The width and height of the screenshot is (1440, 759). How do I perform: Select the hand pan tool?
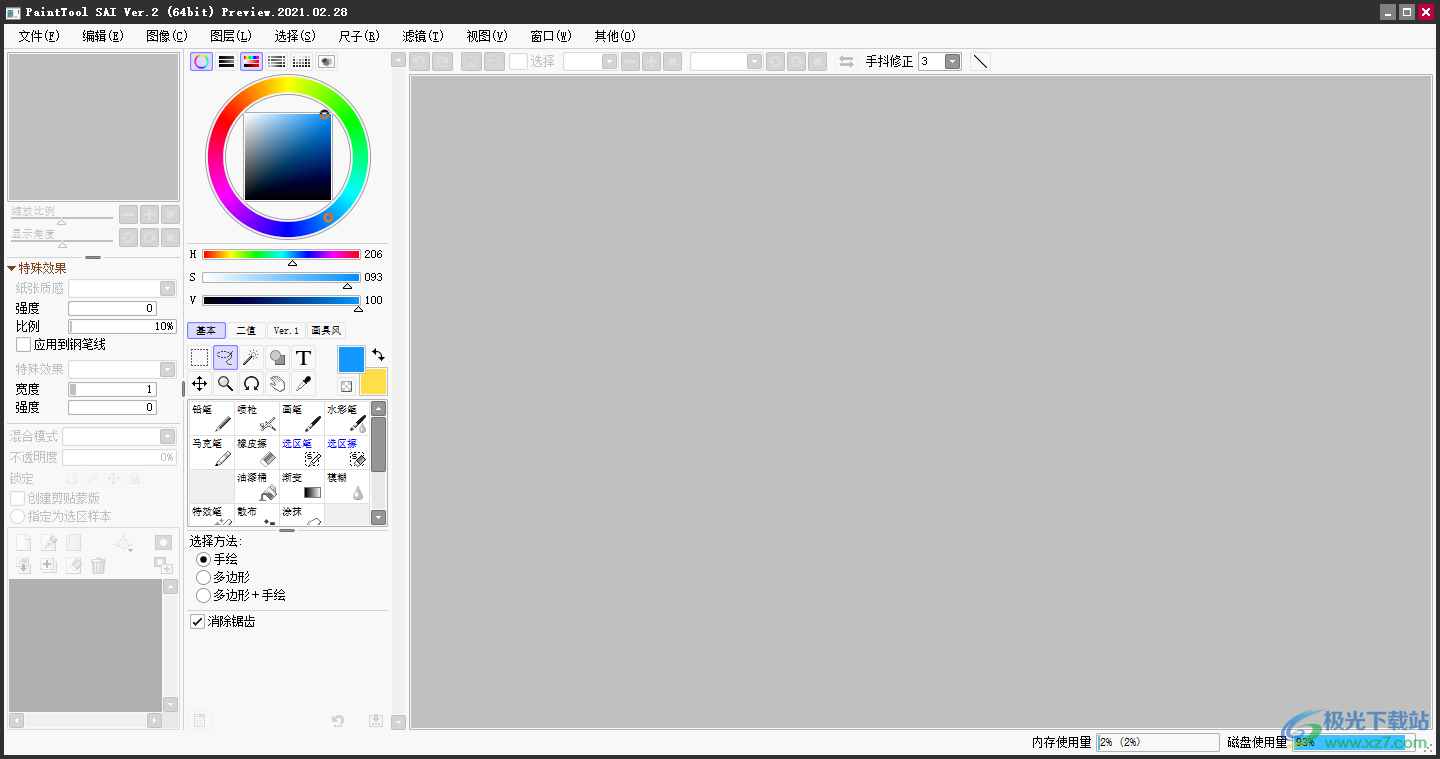point(278,383)
